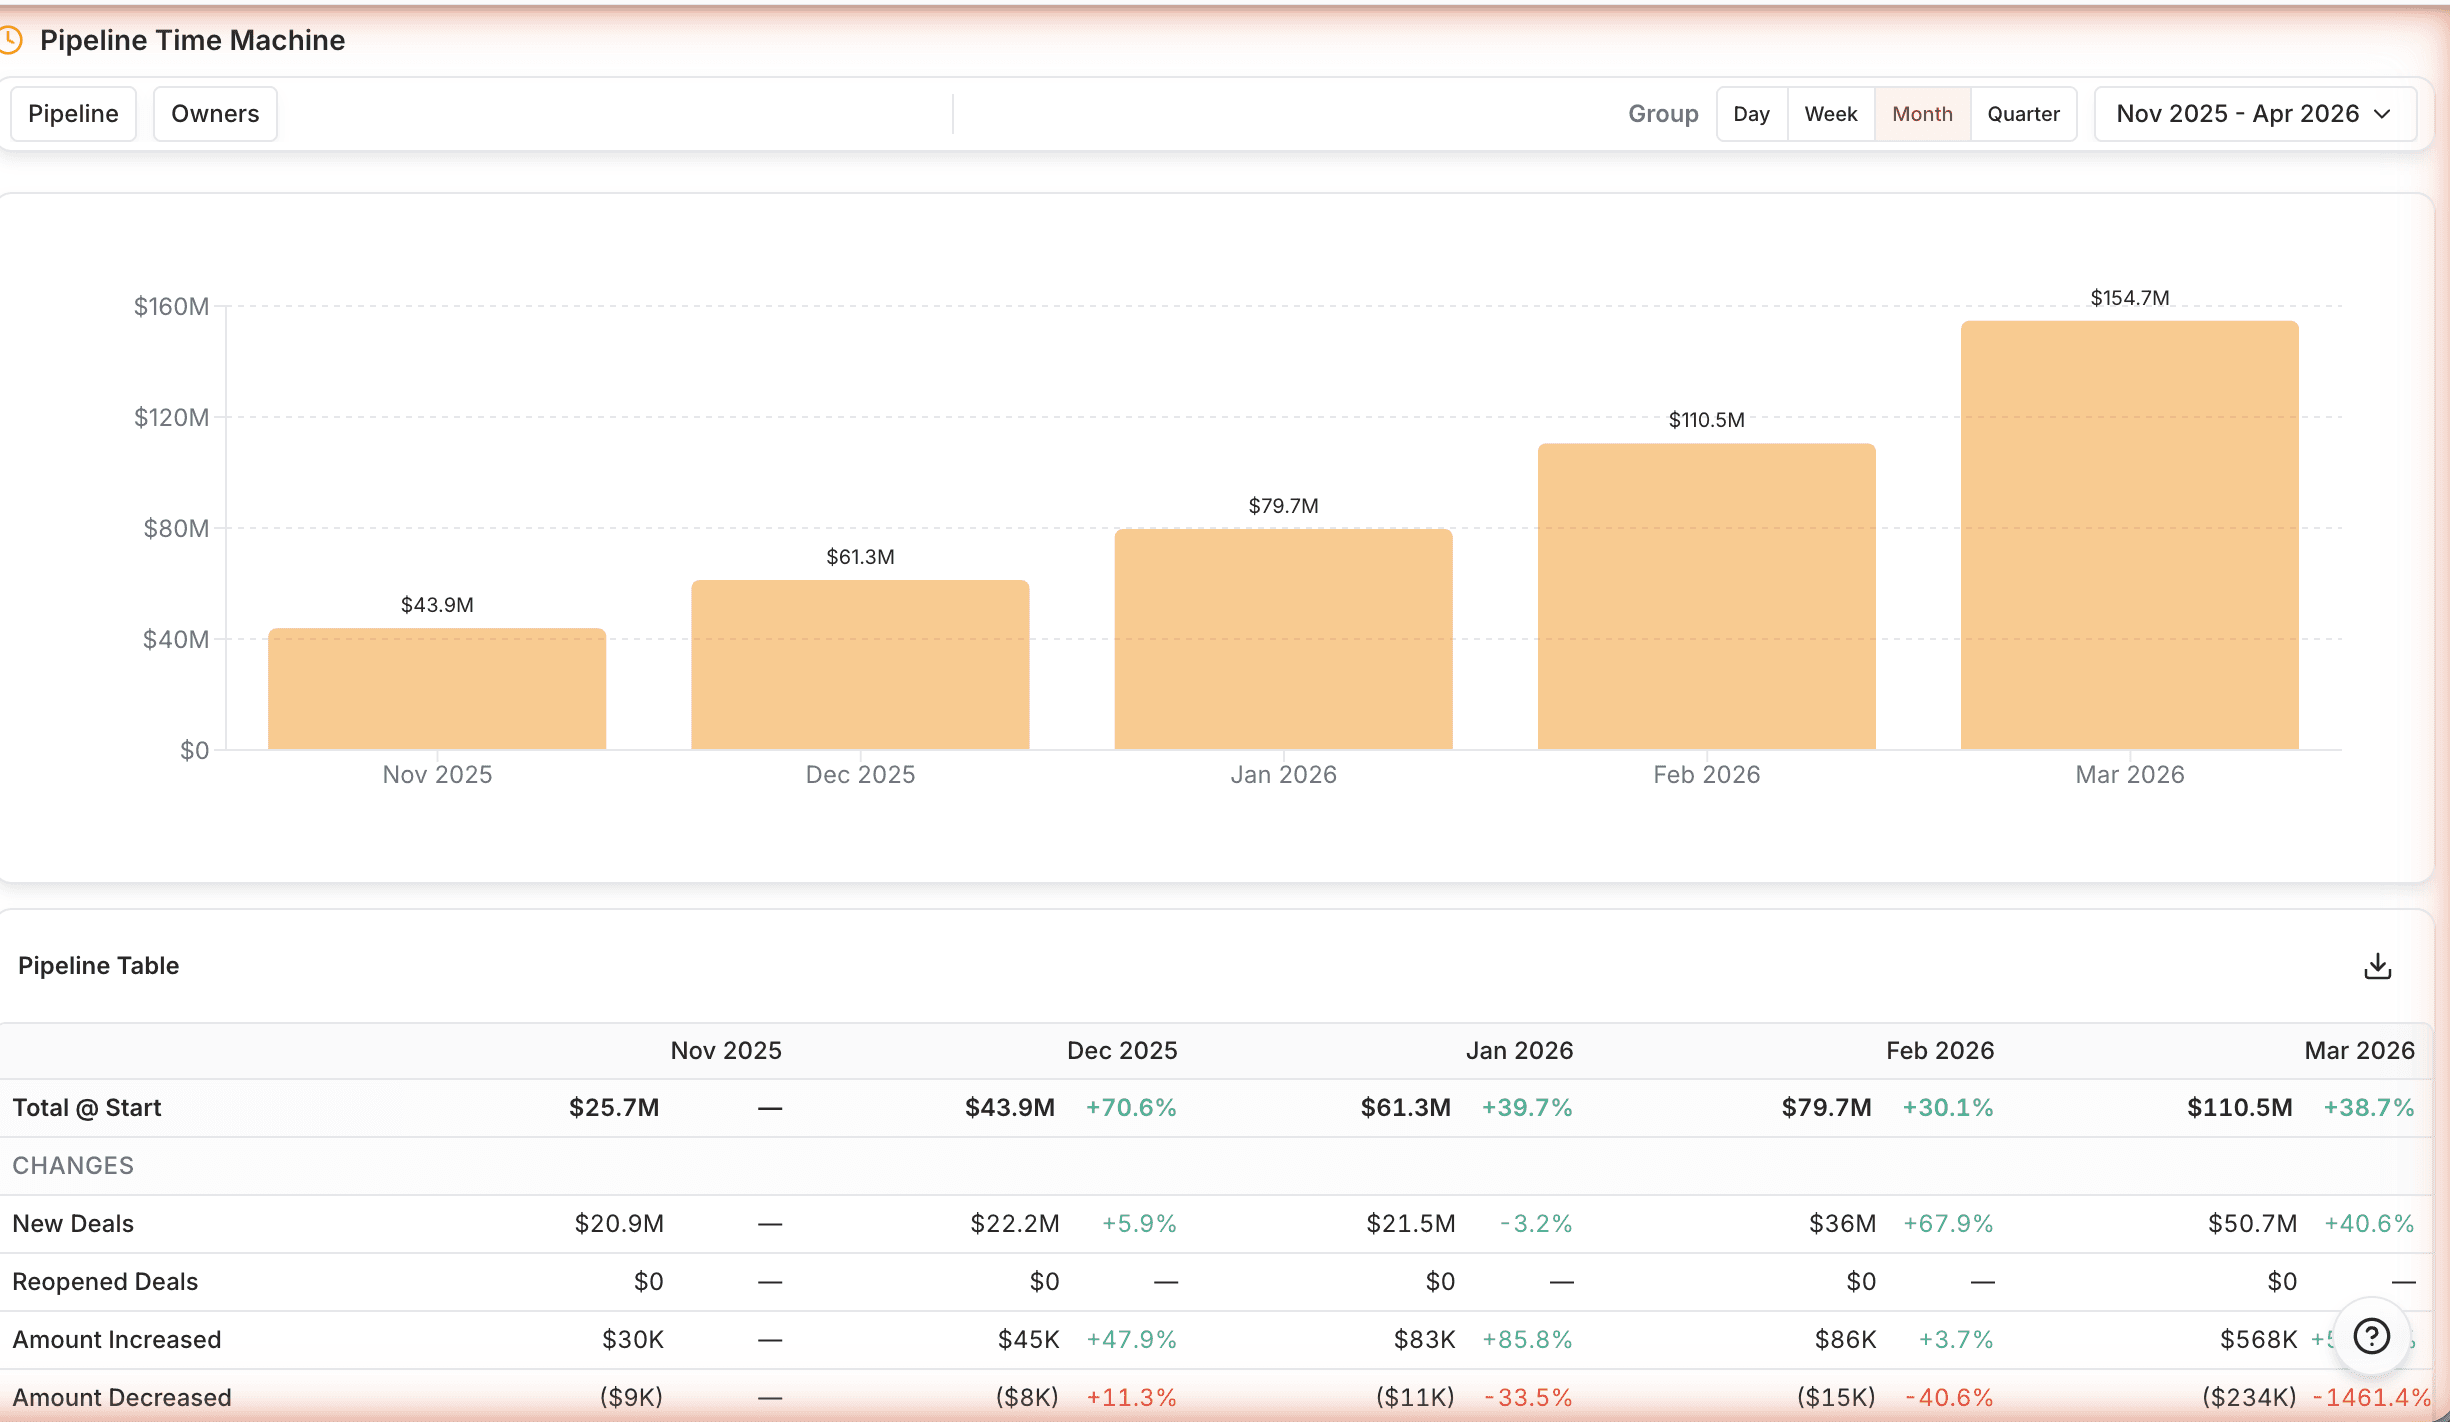This screenshot has width=2450, height=1422.
Task: Click the Pipeline Time Machine clock icon
Action: [10, 41]
